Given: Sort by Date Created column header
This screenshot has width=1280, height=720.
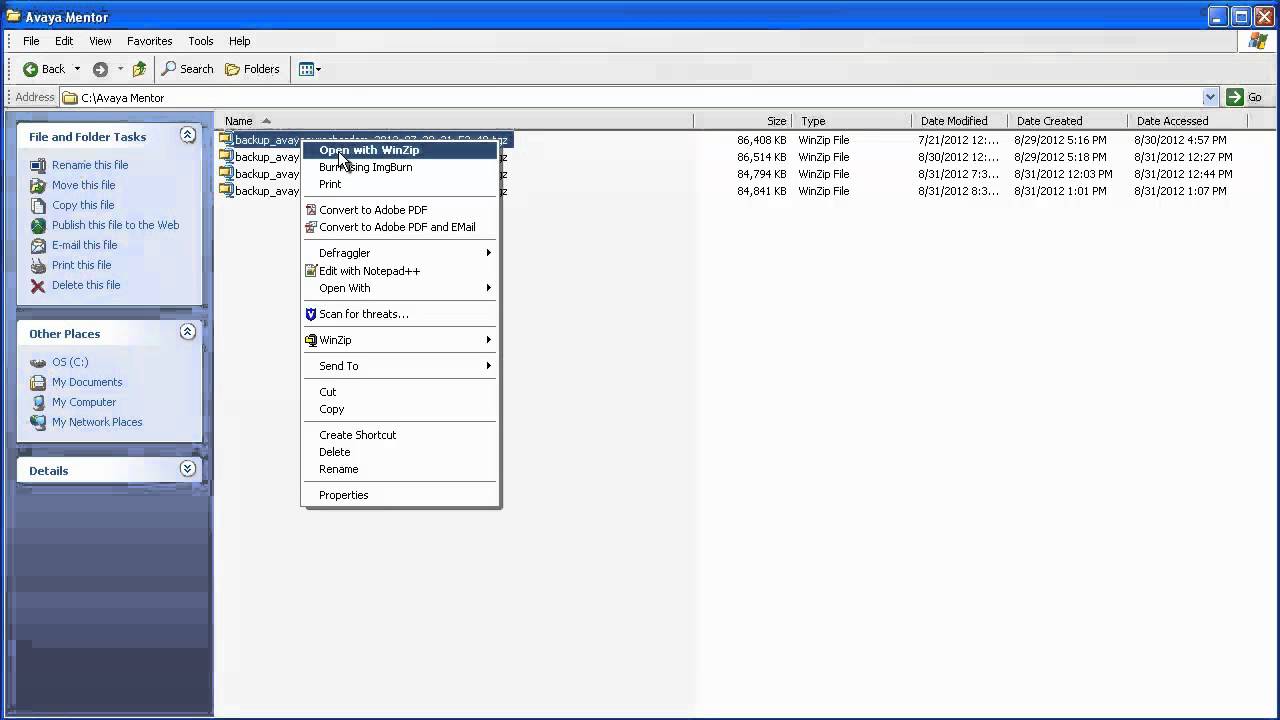Looking at the screenshot, I should (x=1067, y=121).
